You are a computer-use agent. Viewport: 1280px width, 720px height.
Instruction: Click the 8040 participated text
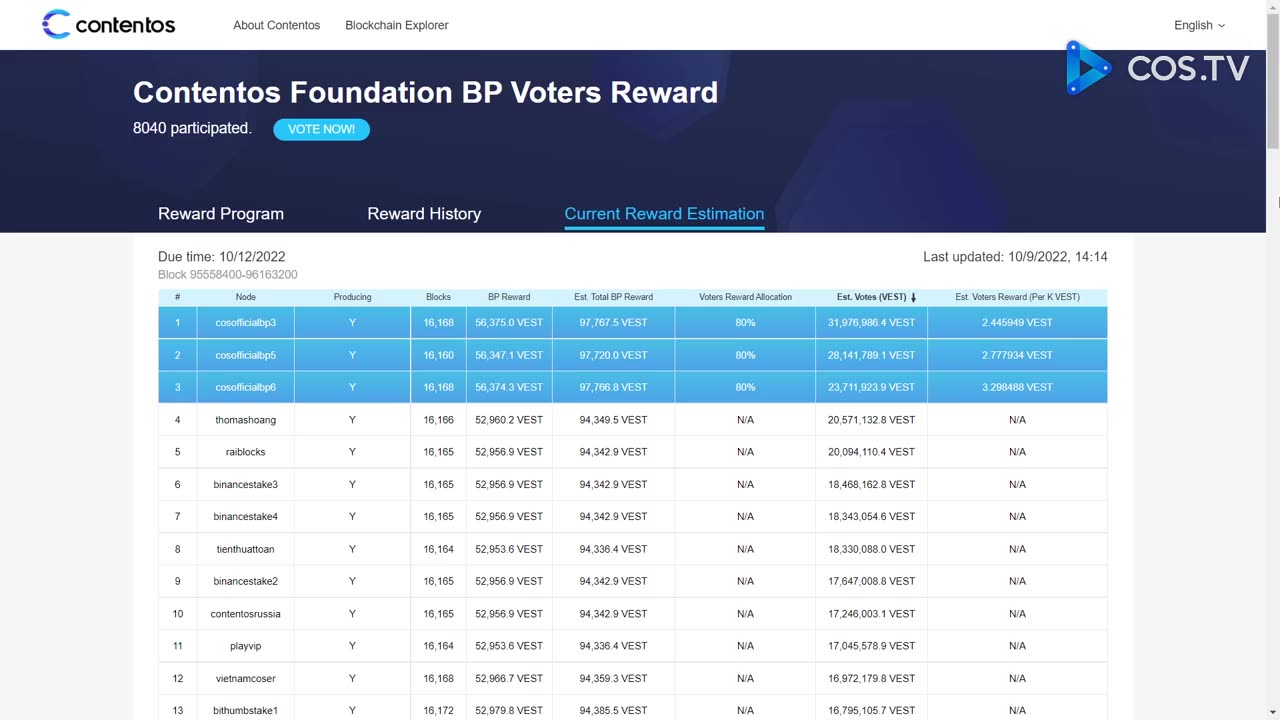[192, 128]
